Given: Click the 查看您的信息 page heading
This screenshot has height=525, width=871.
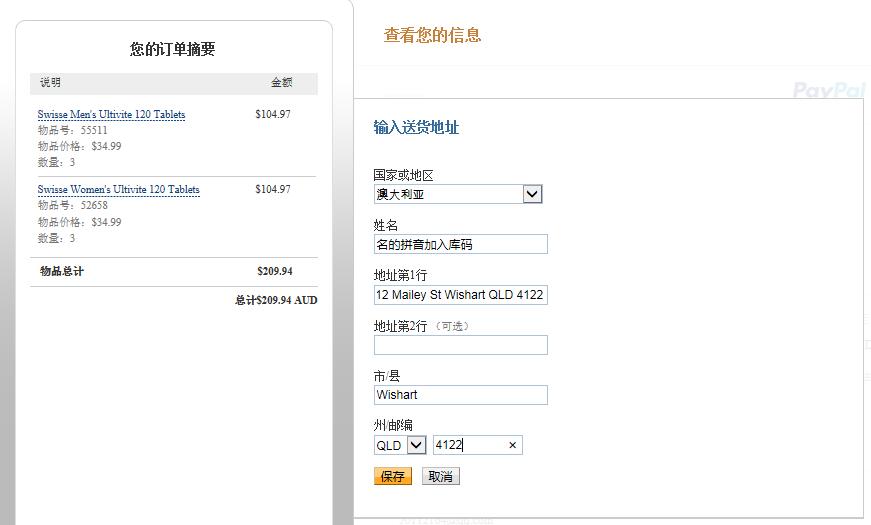Looking at the screenshot, I should [432, 35].
